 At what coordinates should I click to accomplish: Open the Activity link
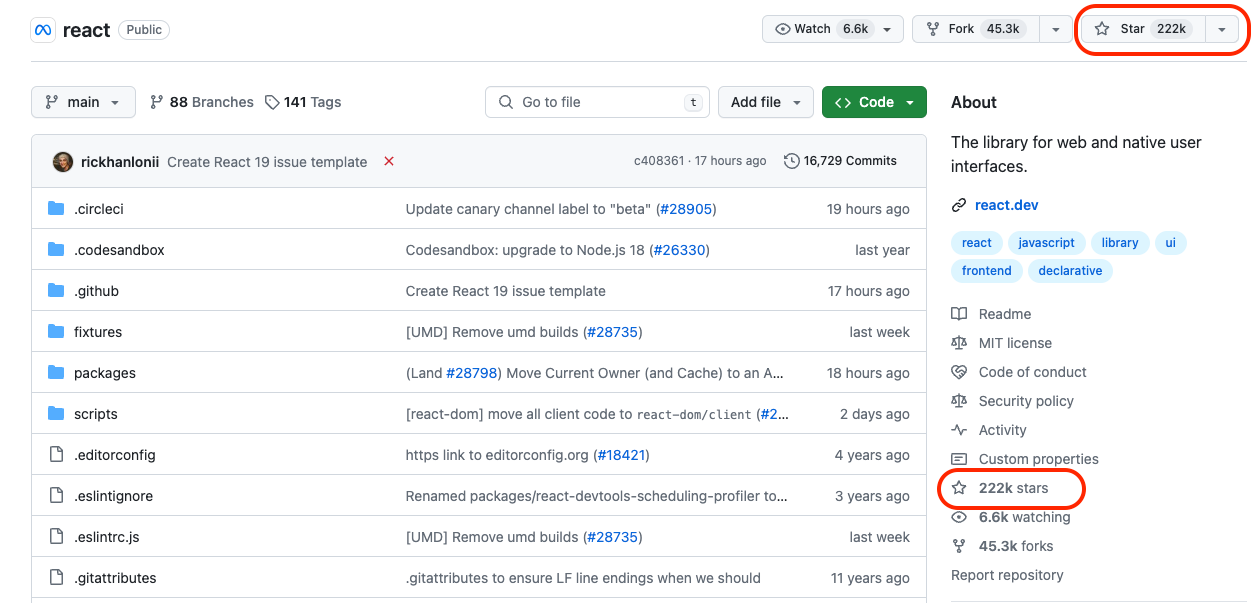click(x=1002, y=430)
